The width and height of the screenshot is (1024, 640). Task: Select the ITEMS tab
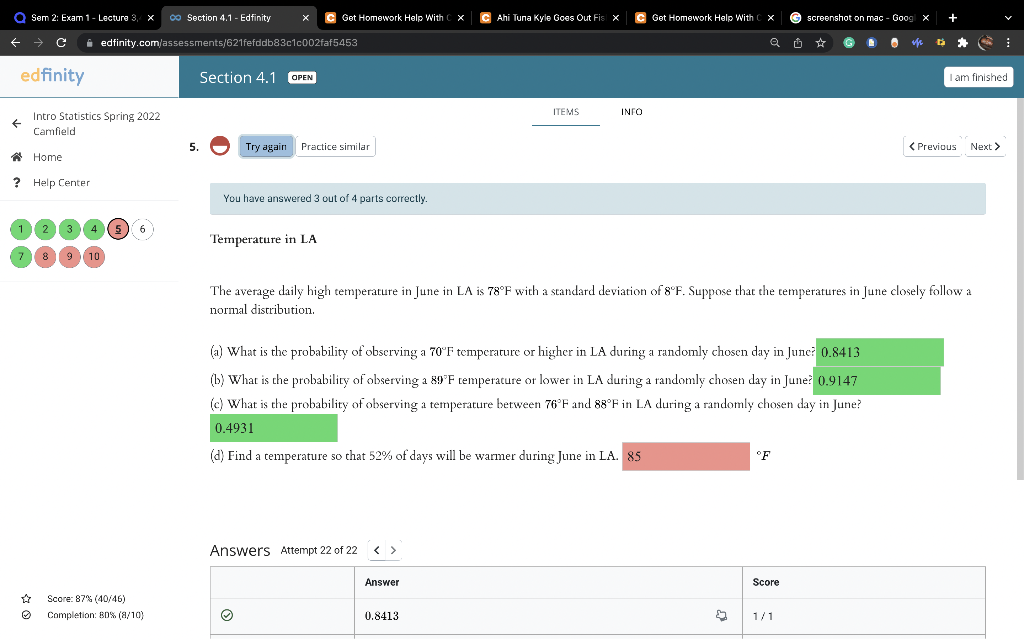(x=566, y=112)
